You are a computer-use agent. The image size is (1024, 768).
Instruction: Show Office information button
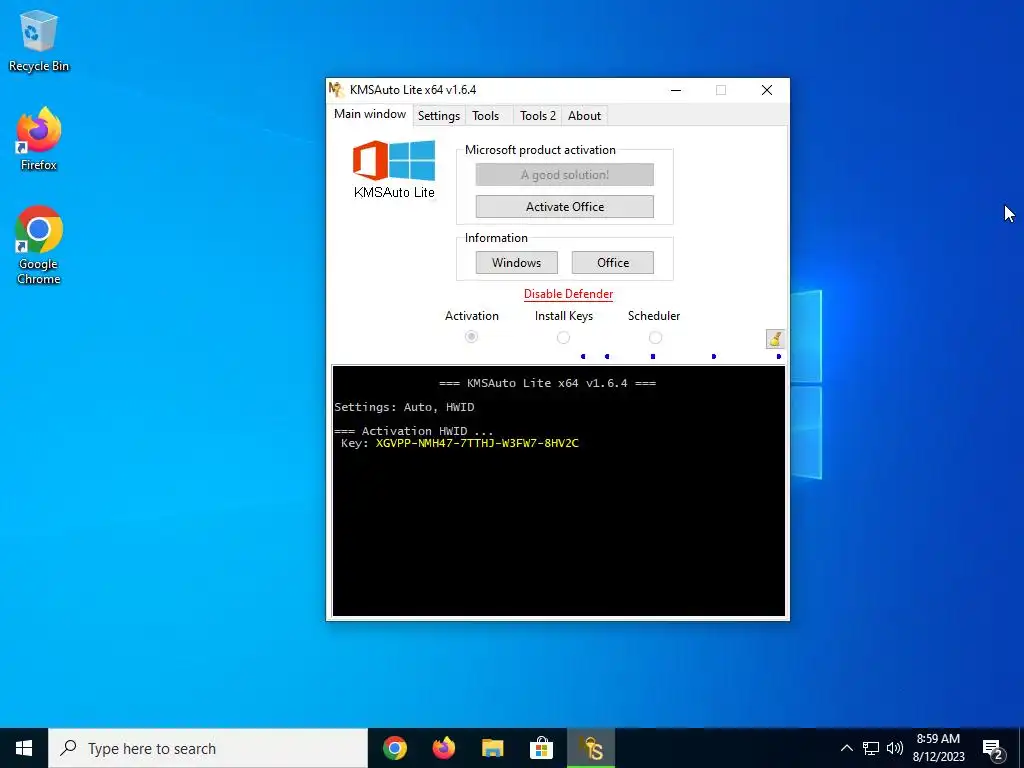pos(613,263)
